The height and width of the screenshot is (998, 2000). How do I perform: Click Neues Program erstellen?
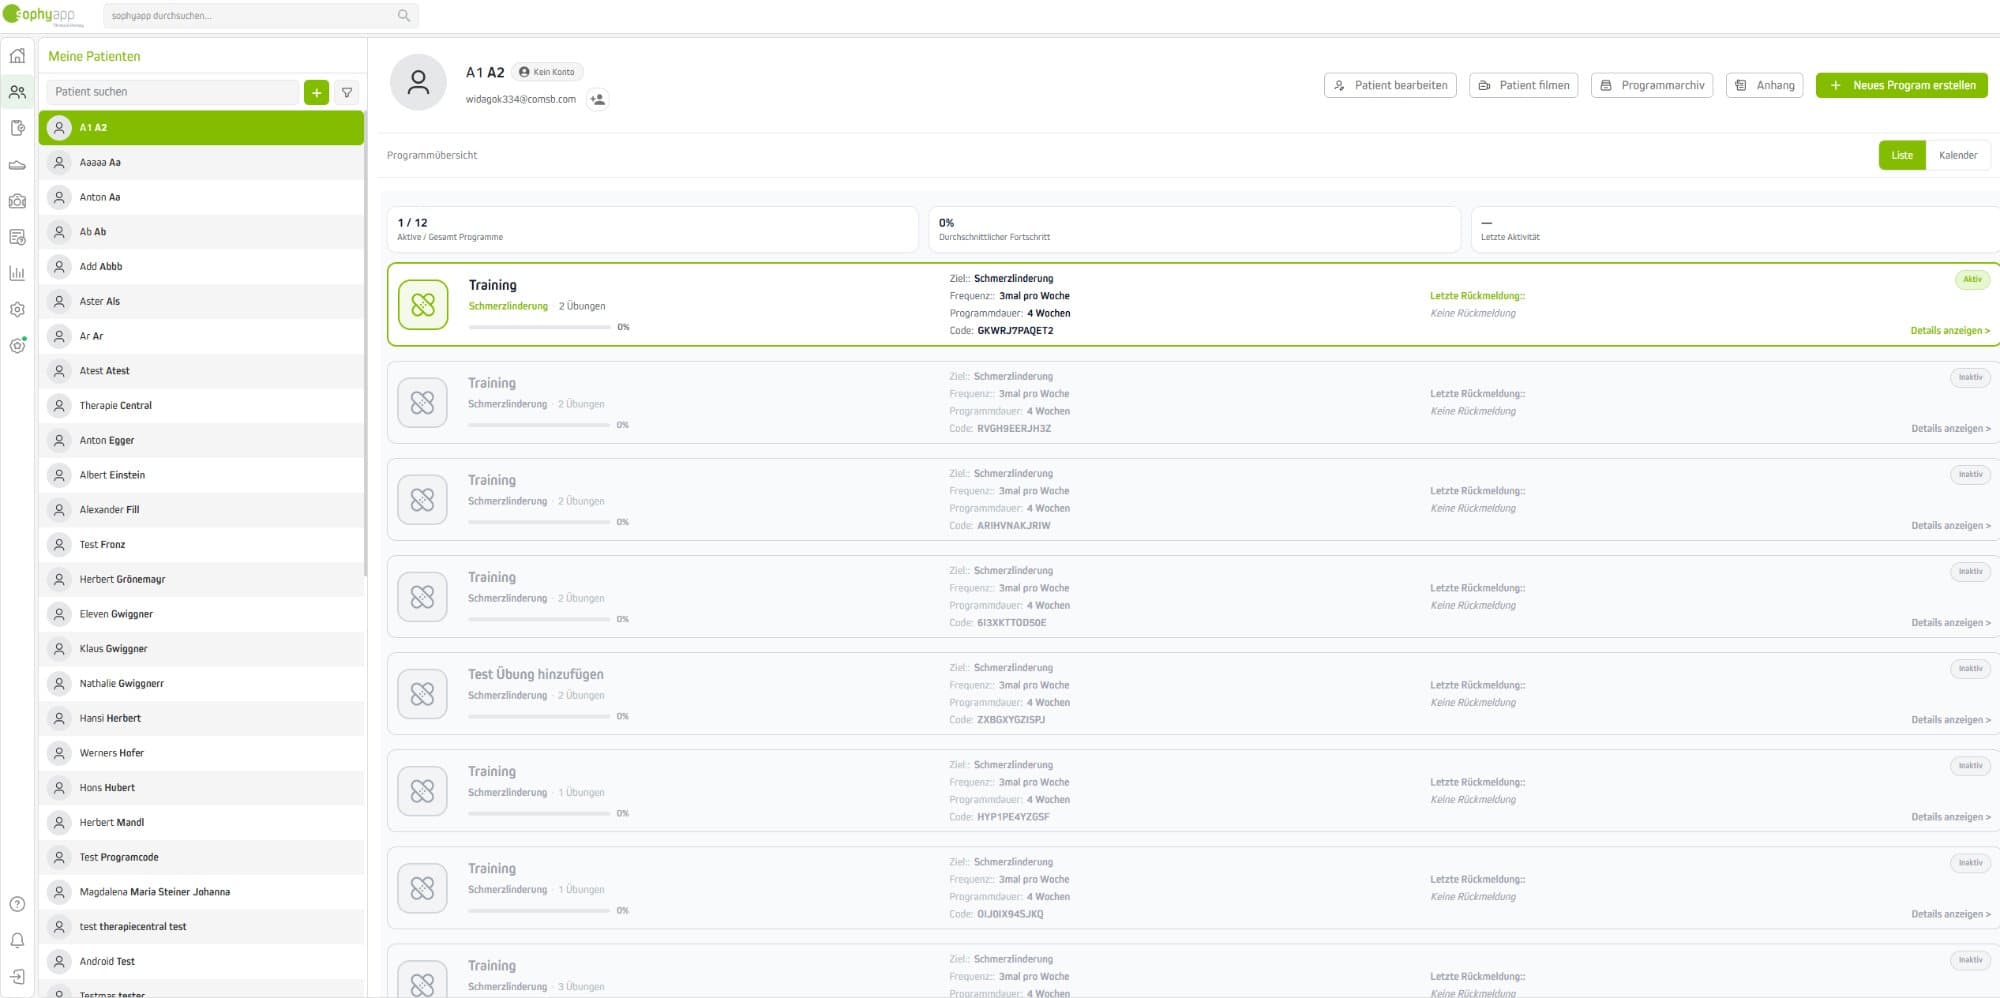pos(1902,85)
